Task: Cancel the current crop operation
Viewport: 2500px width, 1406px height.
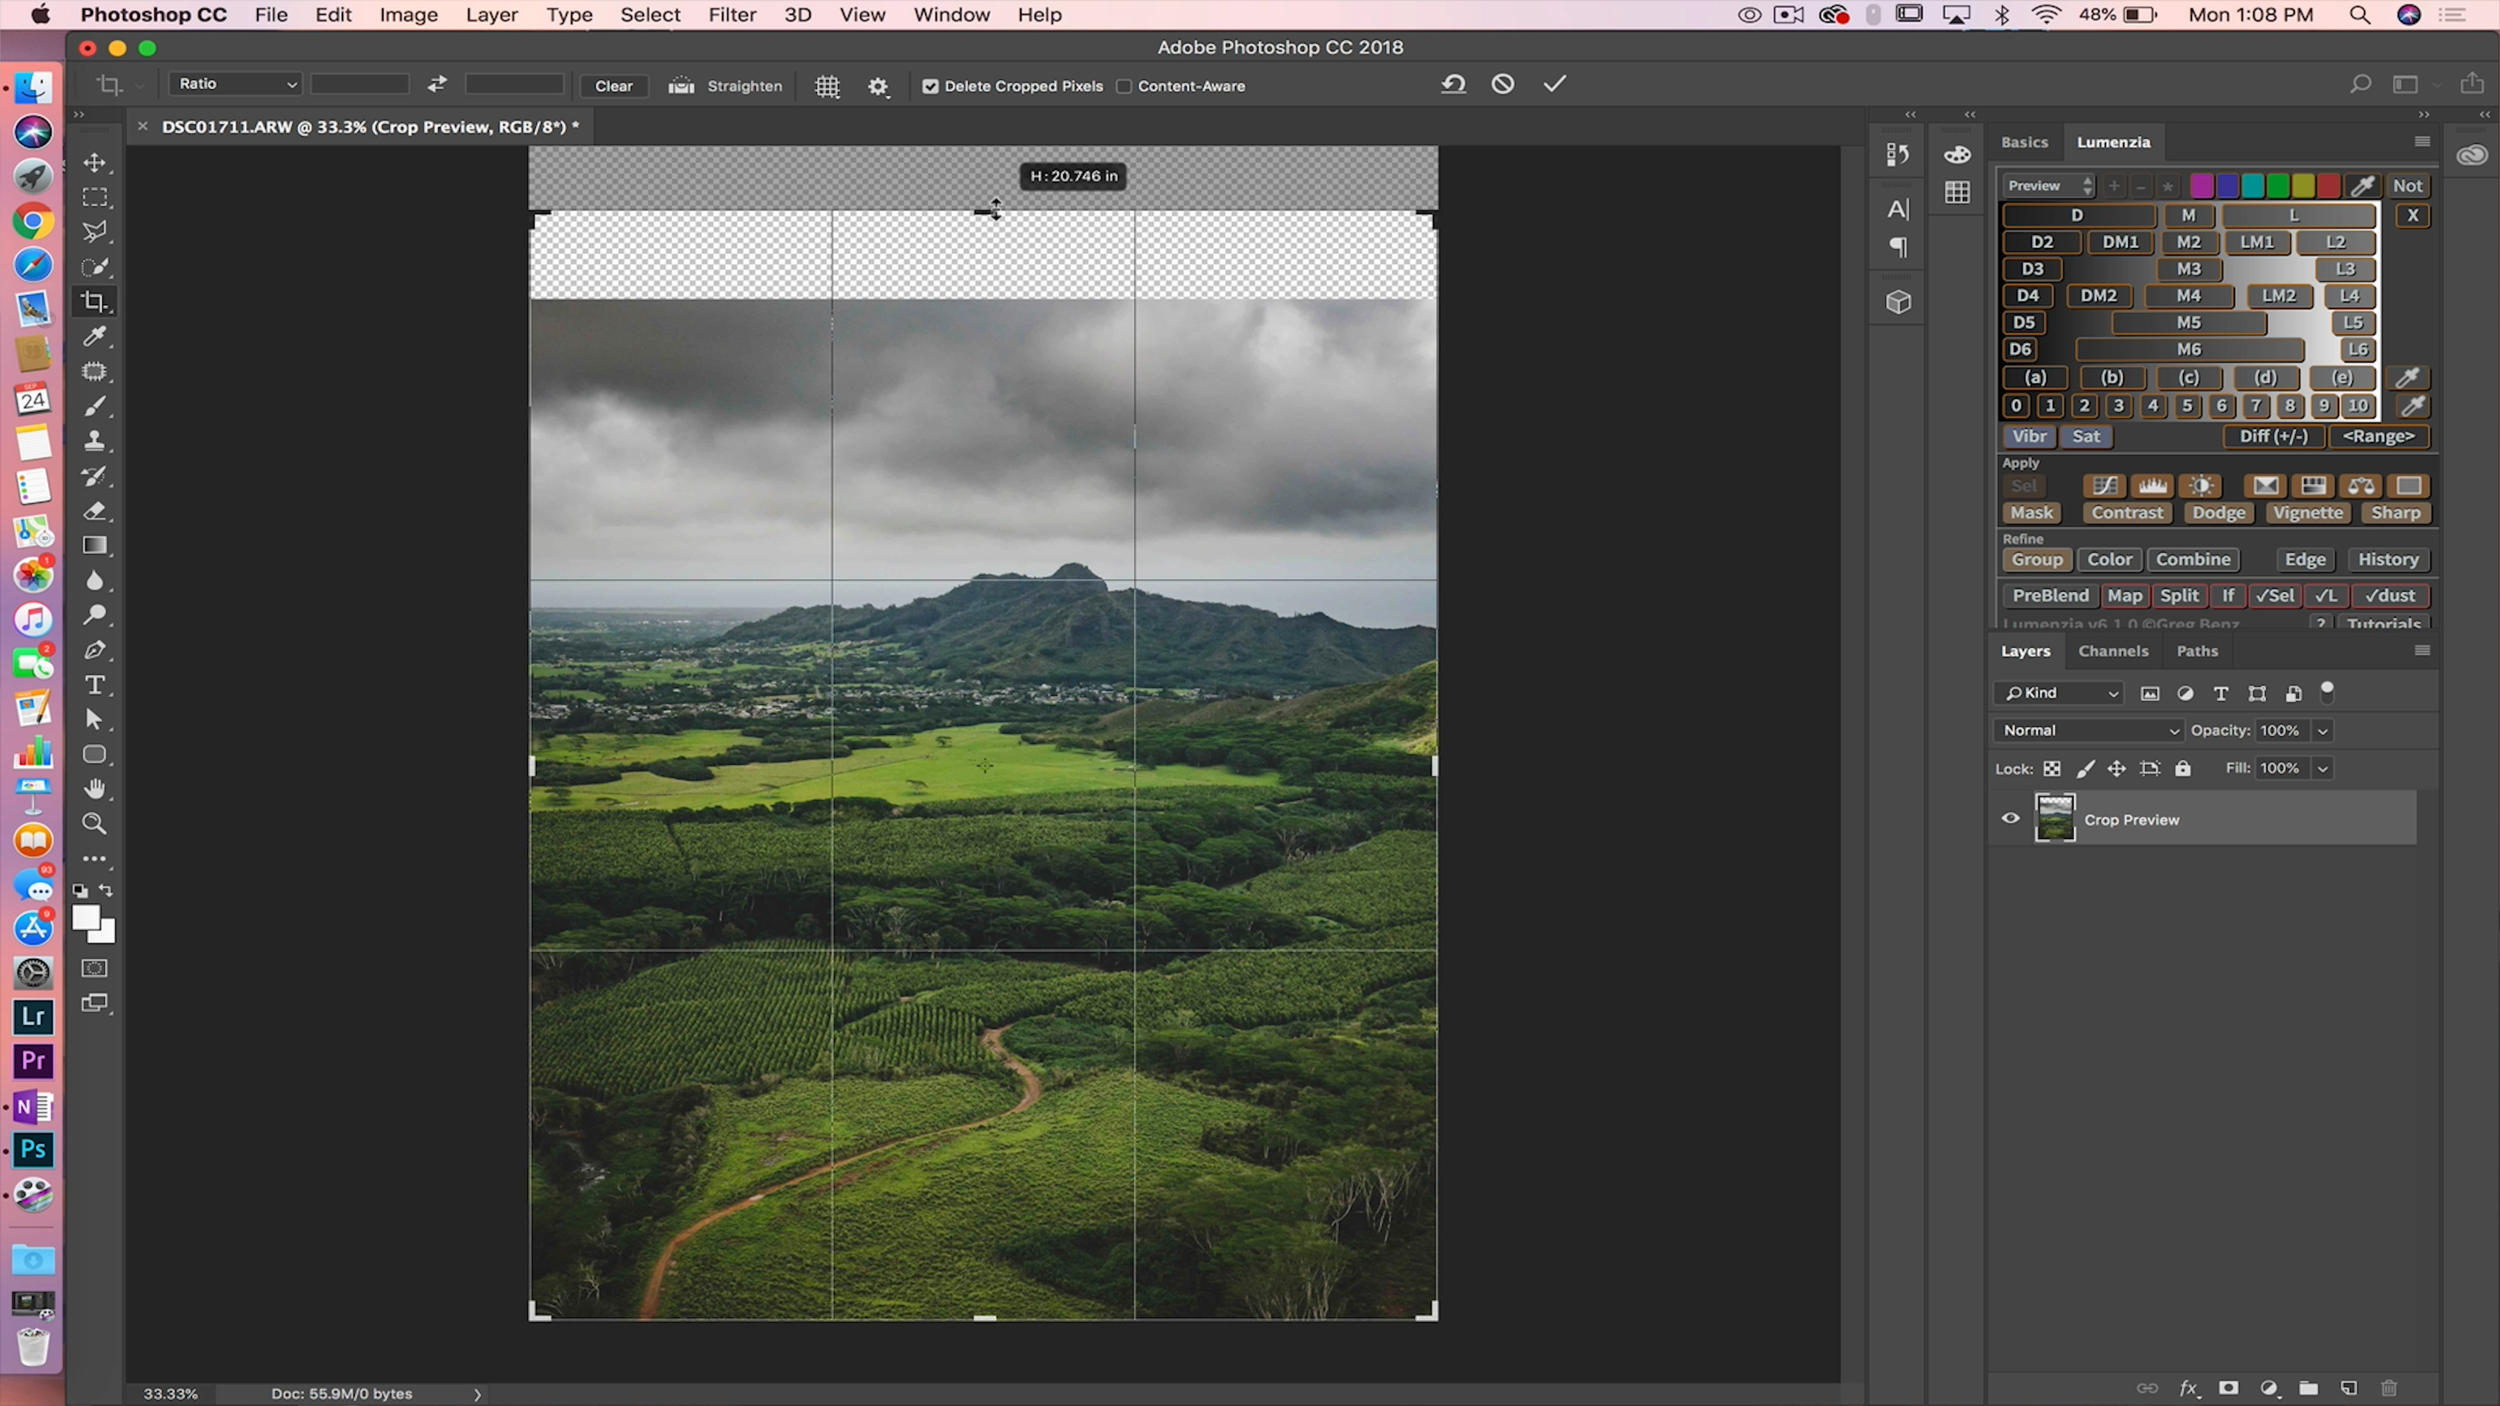Action: coord(1502,85)
